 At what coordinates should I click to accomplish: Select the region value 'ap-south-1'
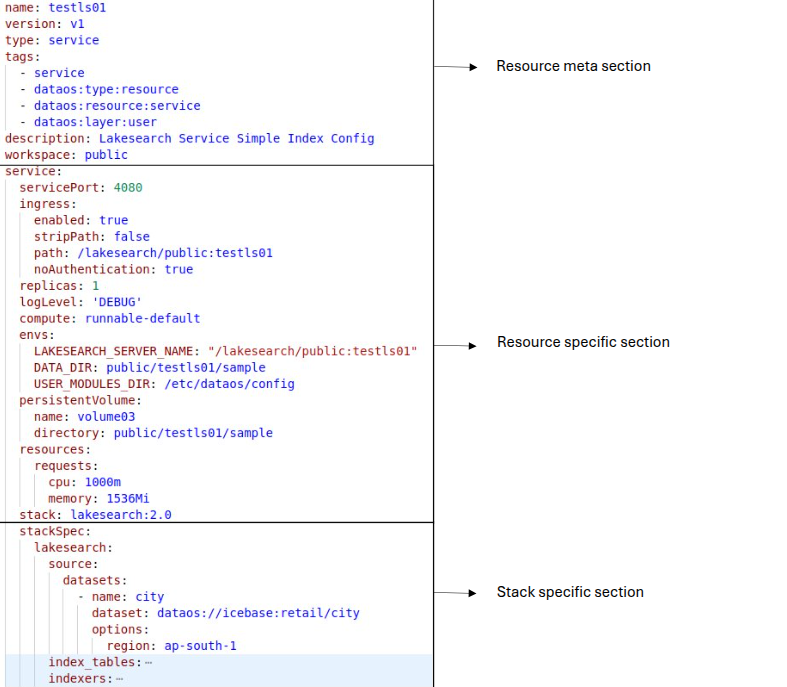pyautogui.click(x=200, y=646)
